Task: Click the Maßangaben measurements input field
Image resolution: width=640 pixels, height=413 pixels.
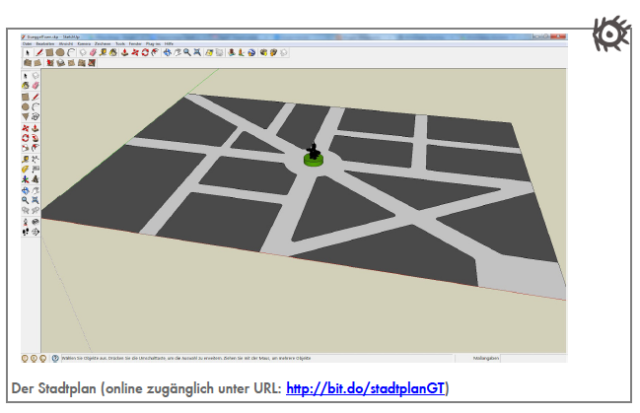Action: point(534,358)
